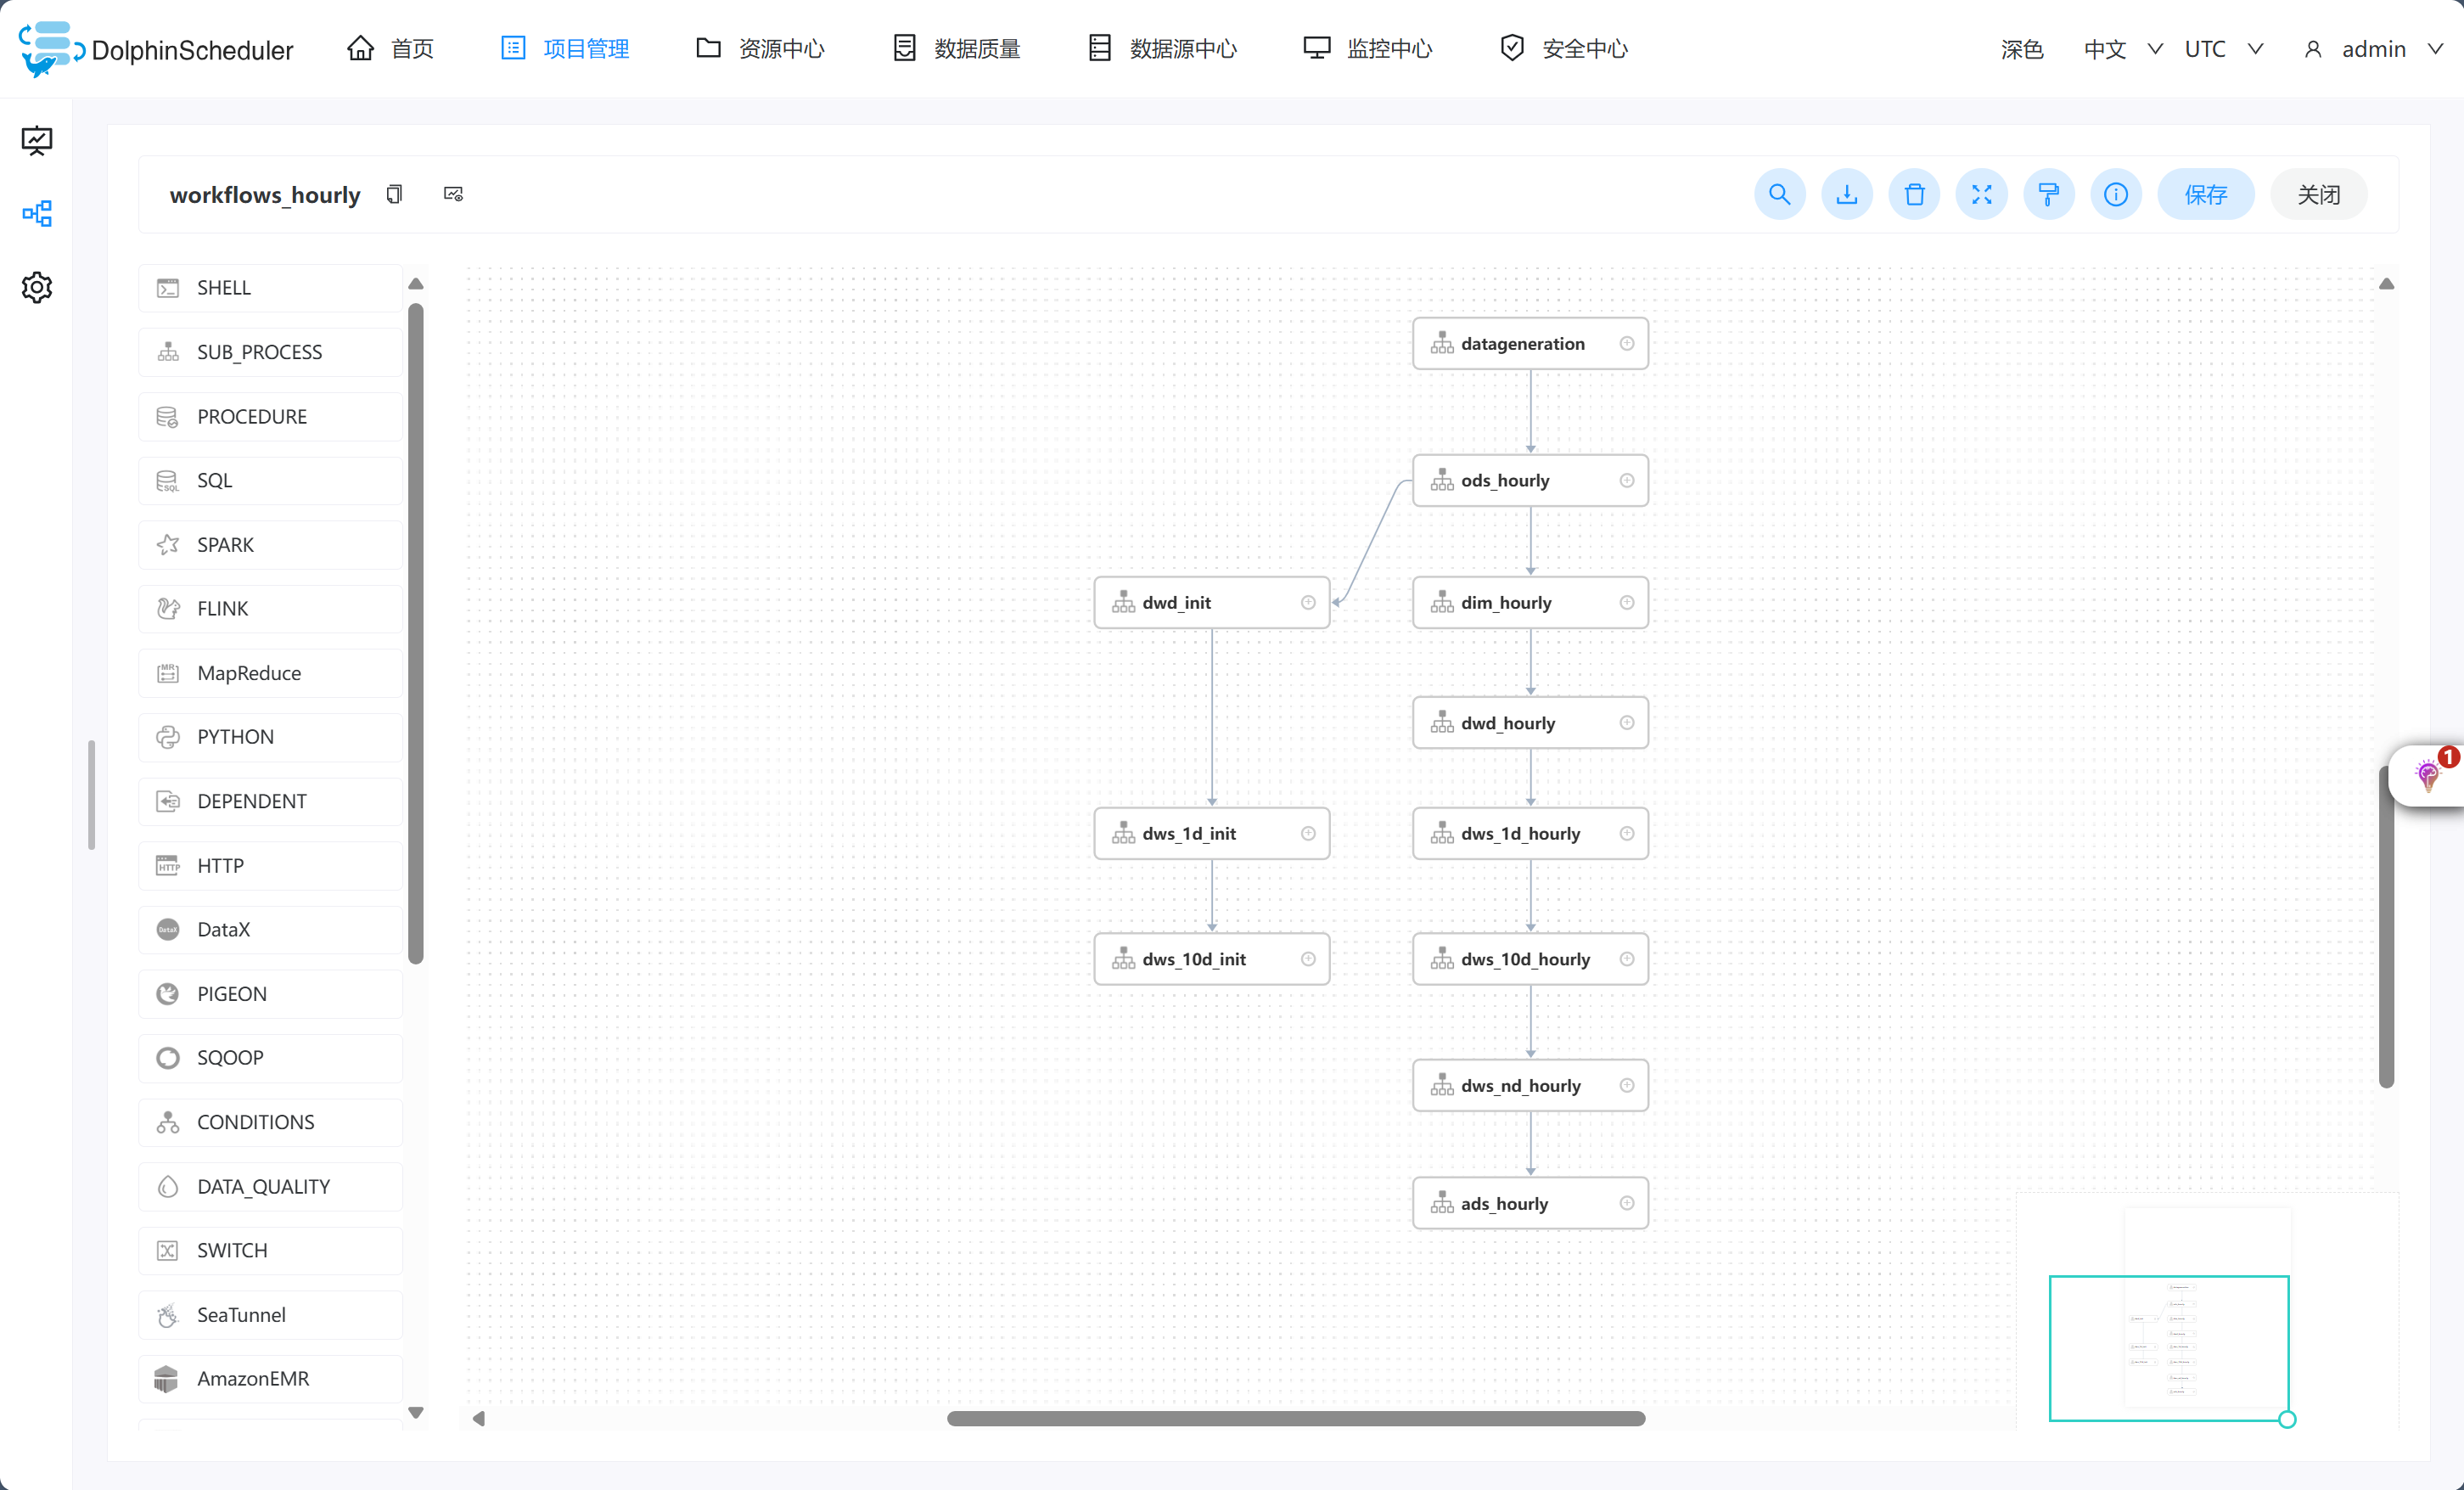Click the format DAG layout icon
Image resolution: width=2464 pixels, height=1490 pixels.
[x=2048, y=194]
